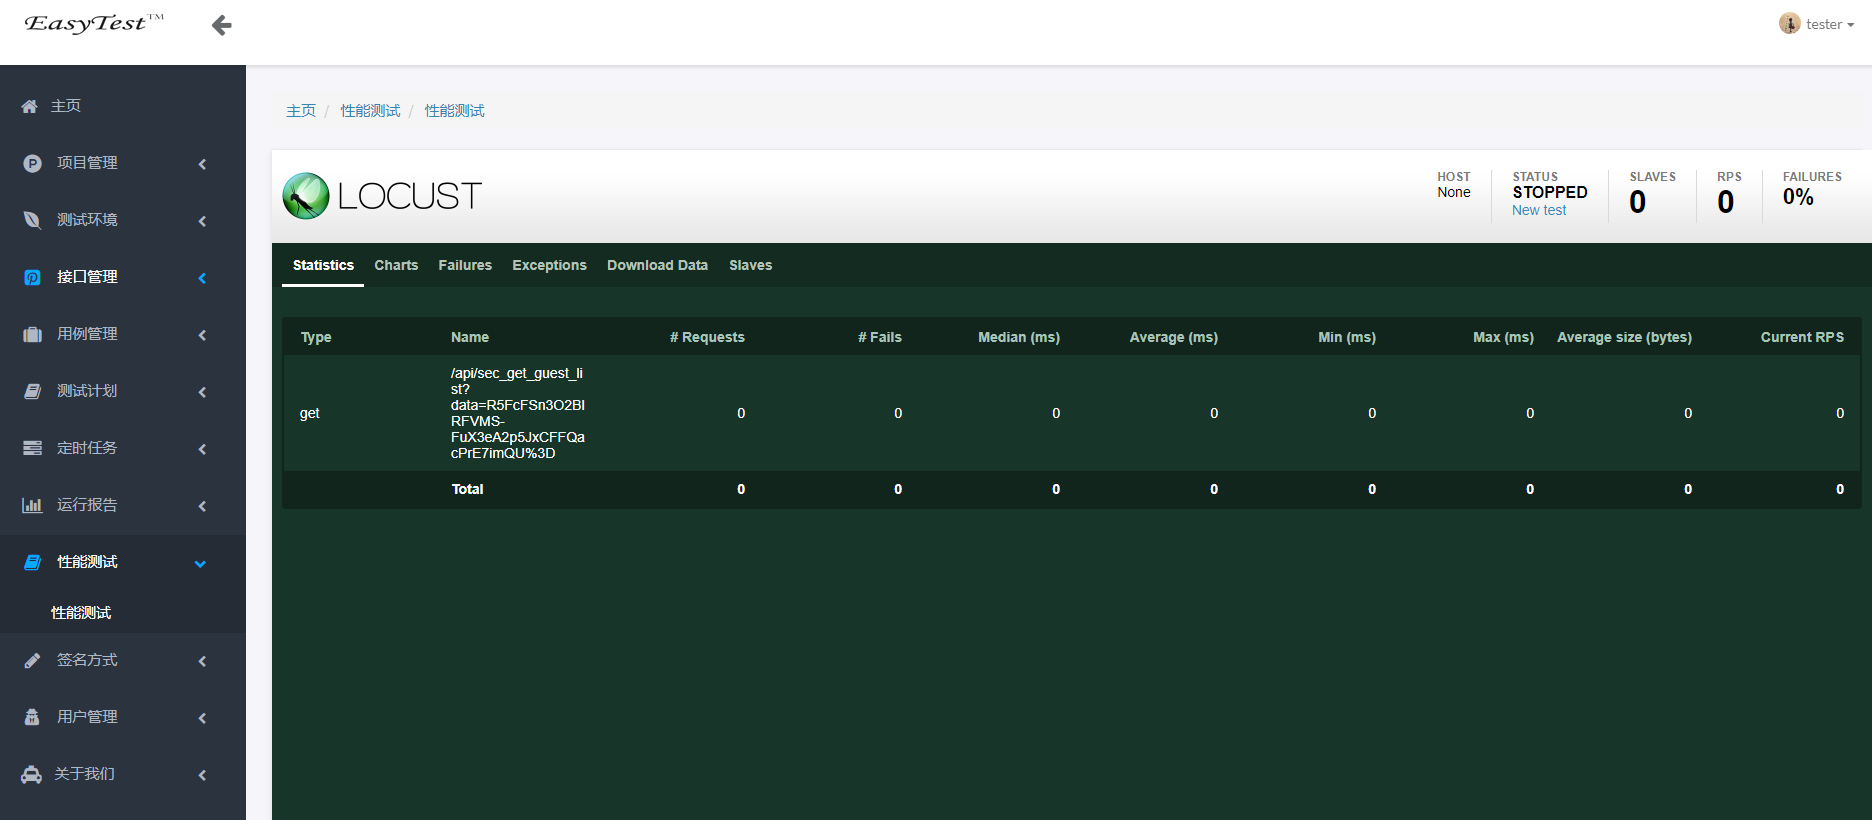
Task: Click the 性能测试 book icon
Action: [x=33, y=562]
